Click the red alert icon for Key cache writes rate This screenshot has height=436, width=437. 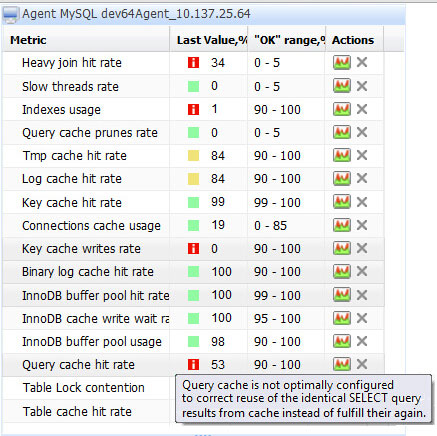point(193,249)
